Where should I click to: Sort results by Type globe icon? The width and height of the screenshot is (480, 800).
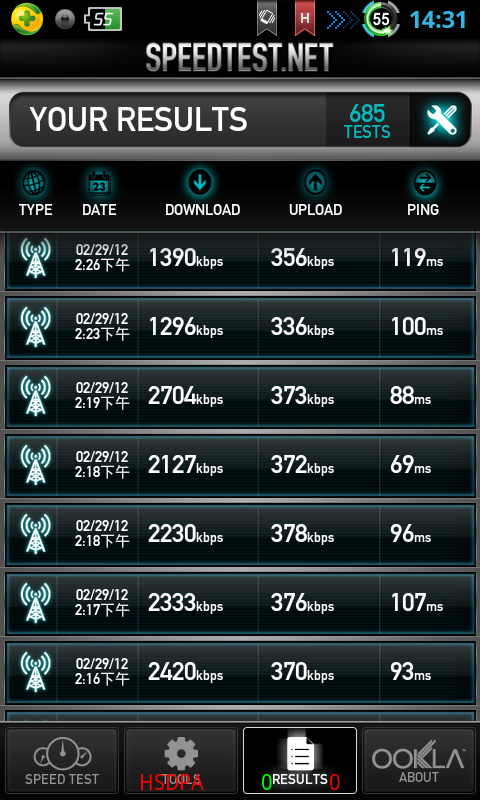(35, 183)
